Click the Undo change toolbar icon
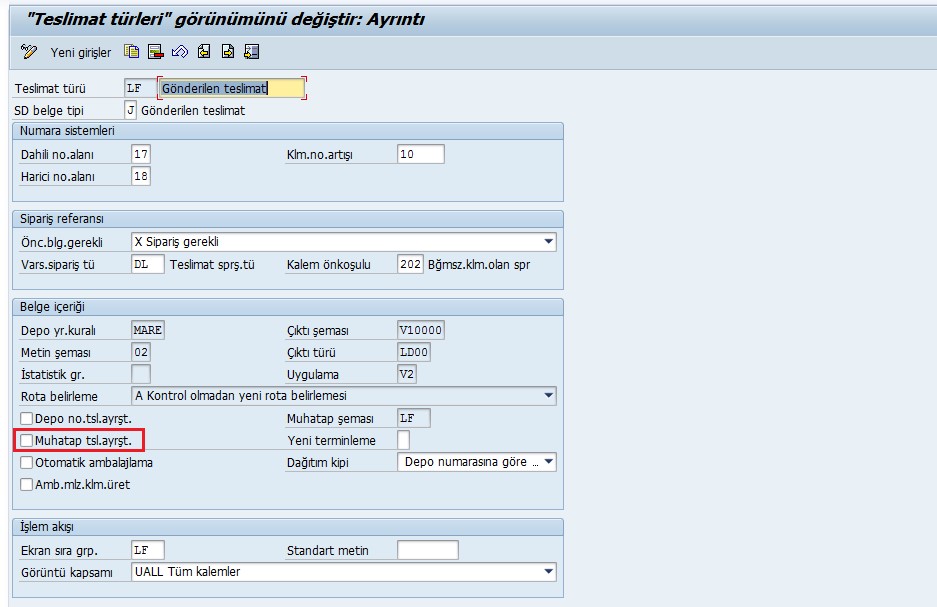Image resolution: width=937 pixels, height=607 pixels. [x=180, y=52]
